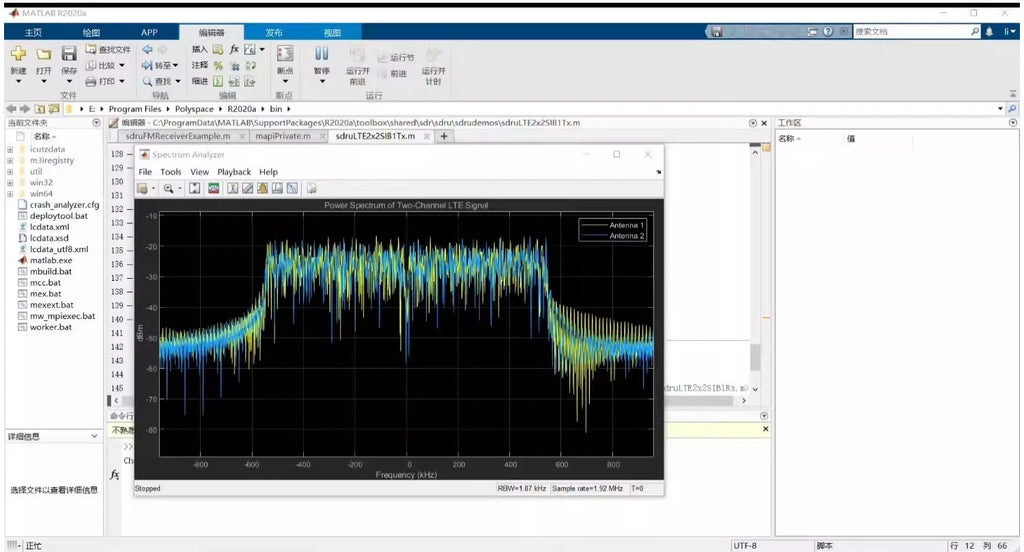Switch to the Publish (发布) ribbon tab

pos(274,33)
